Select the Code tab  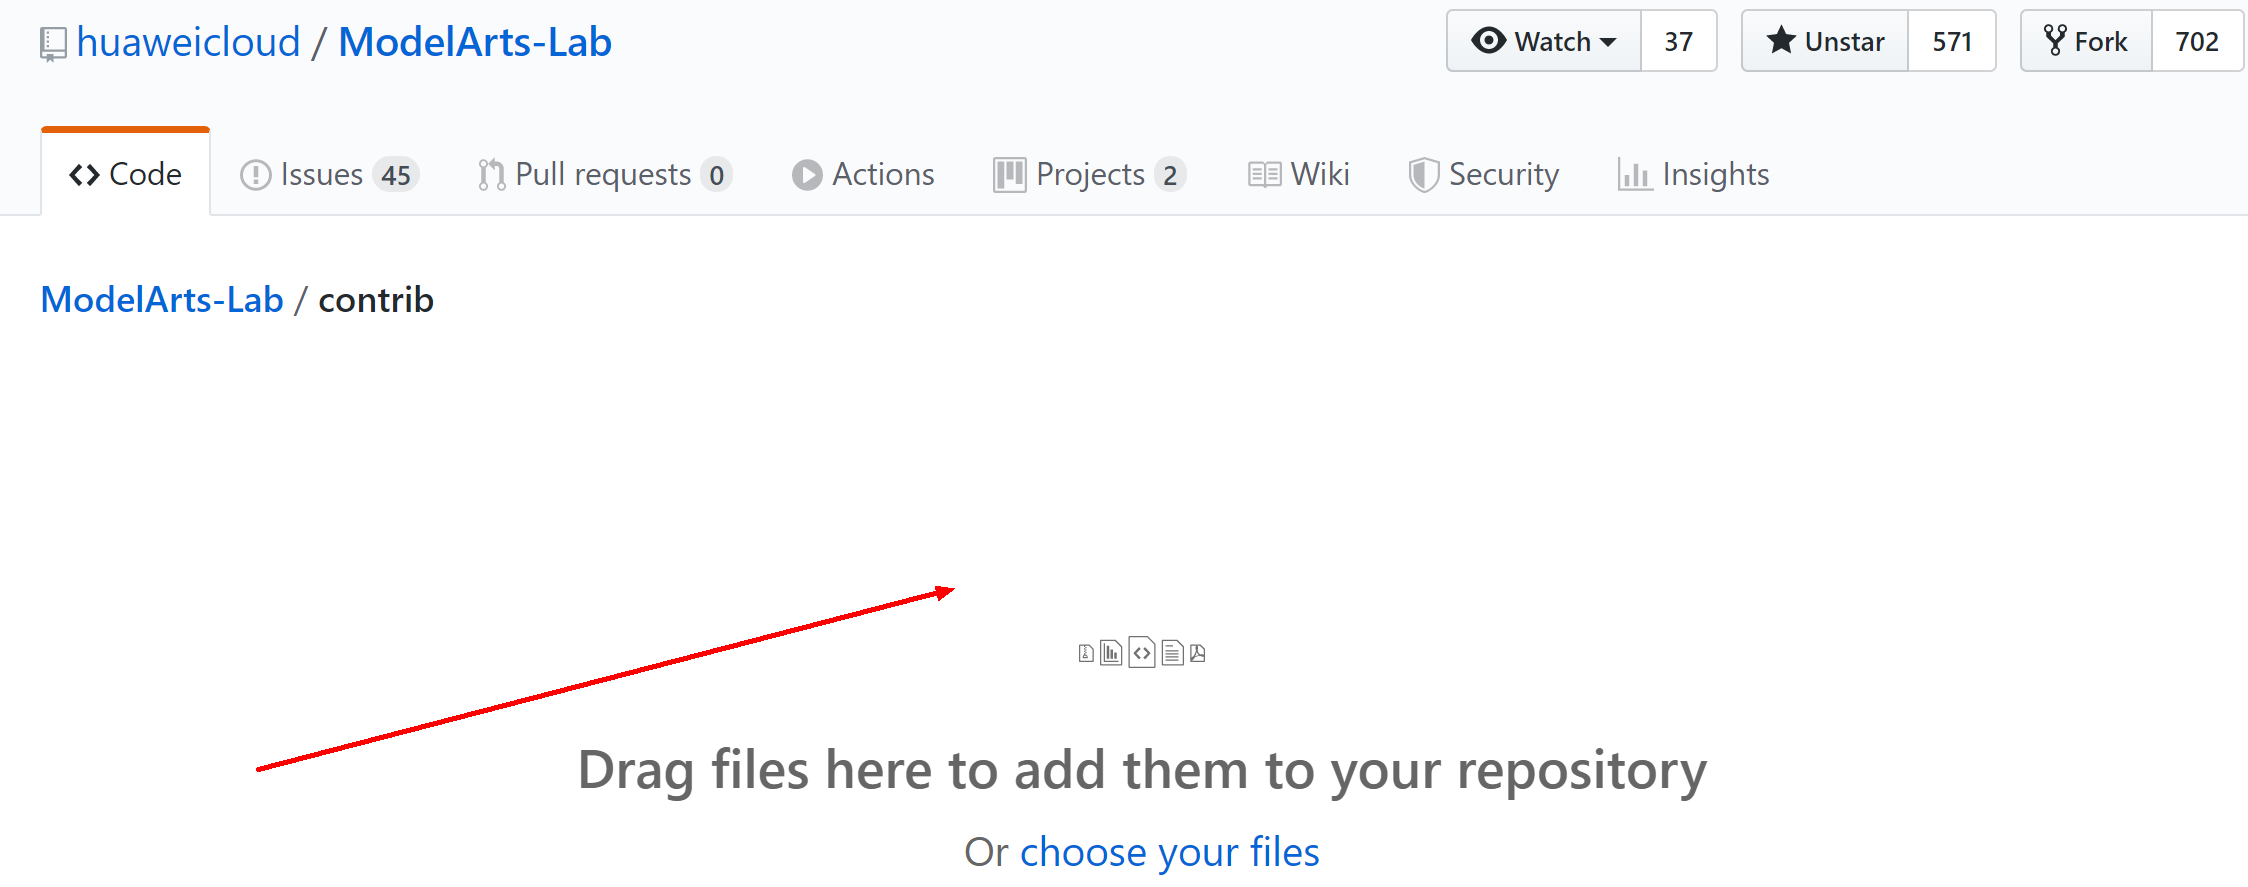(x=125, y=174)
